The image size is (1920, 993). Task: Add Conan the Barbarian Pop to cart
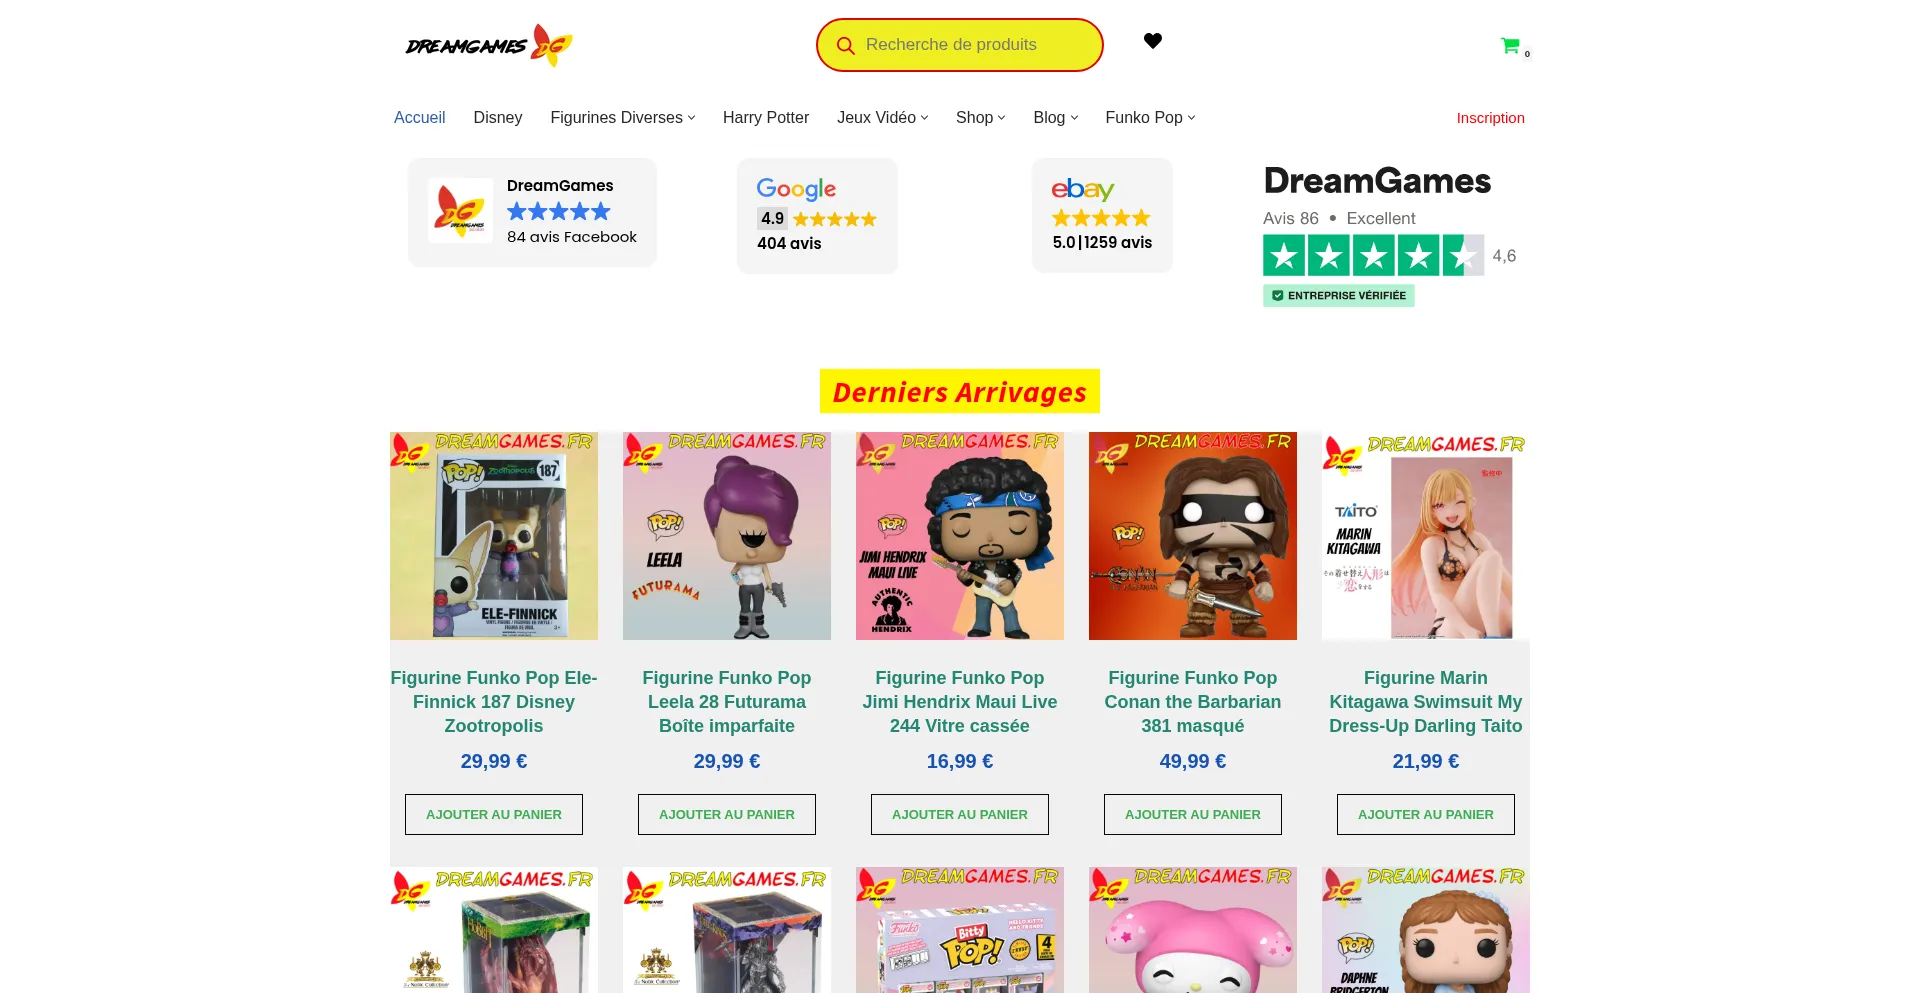(x=1192, y=814)
